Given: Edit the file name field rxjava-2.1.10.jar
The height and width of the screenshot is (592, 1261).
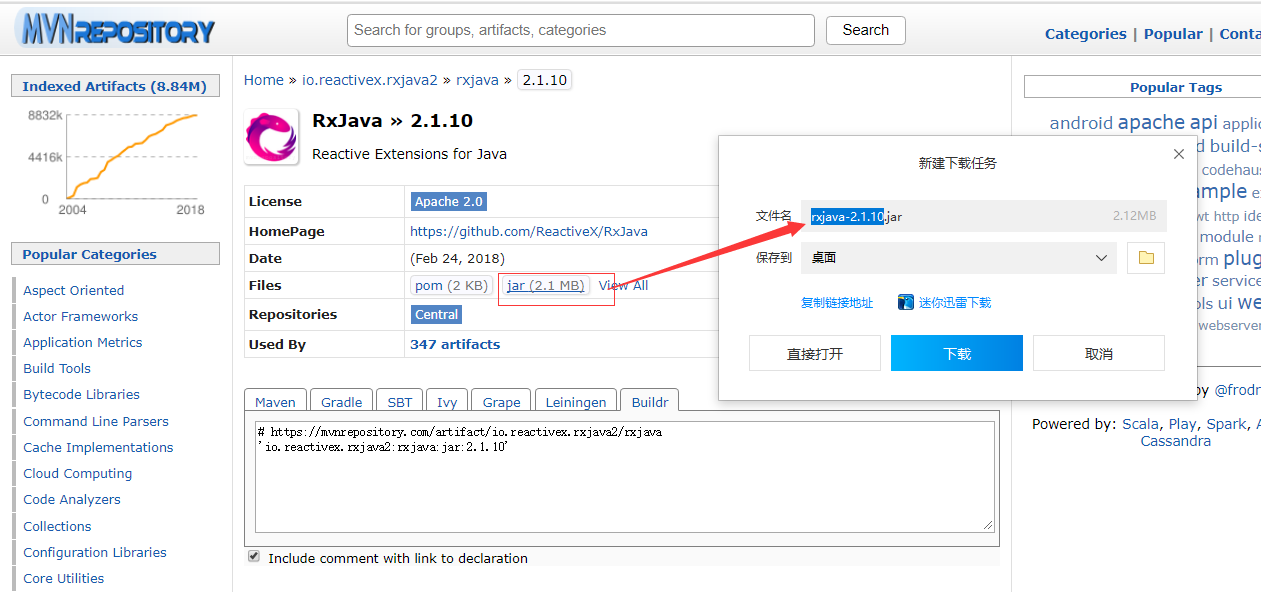Looking at the screenshot, I should pyautogui.click(x=983, y=216).
